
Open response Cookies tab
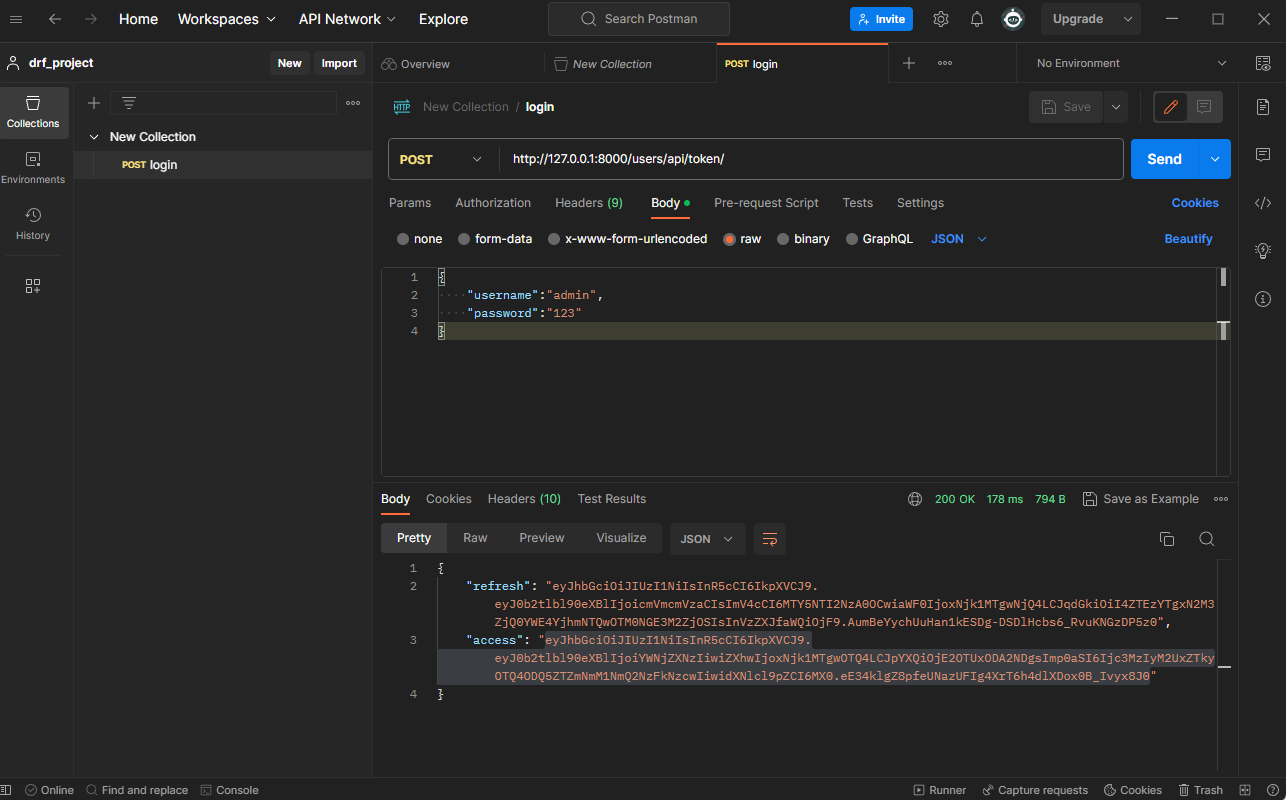[x=448, y=499]
